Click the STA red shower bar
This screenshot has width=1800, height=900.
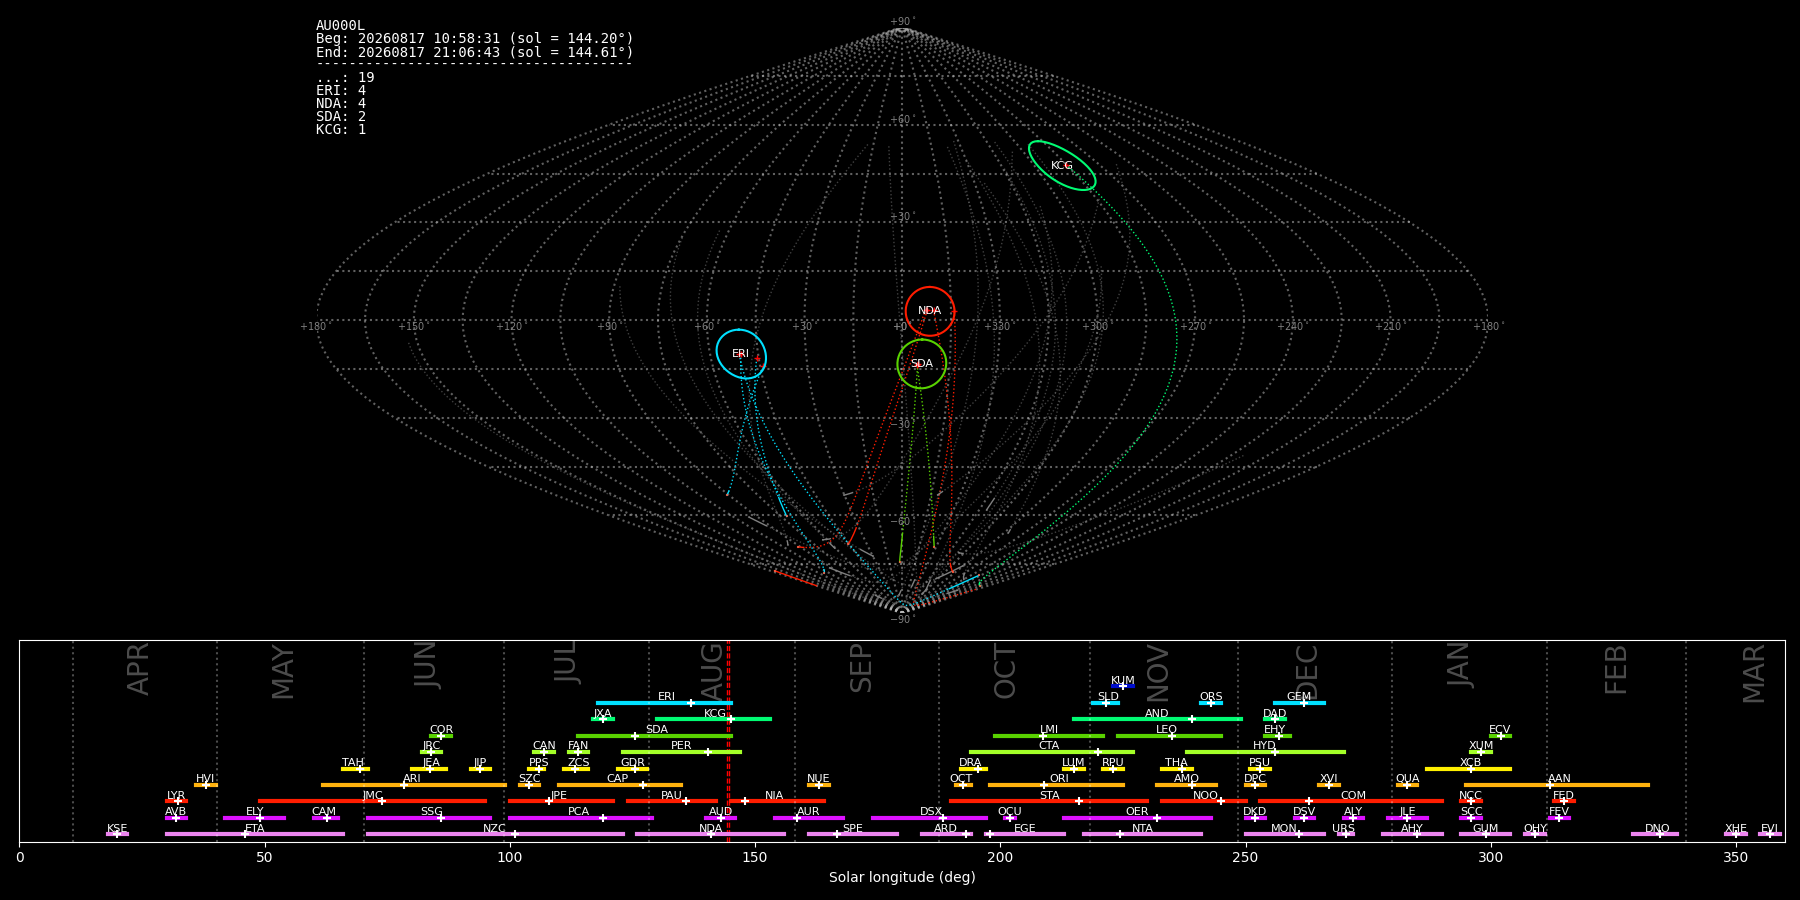pos(1049,801)
